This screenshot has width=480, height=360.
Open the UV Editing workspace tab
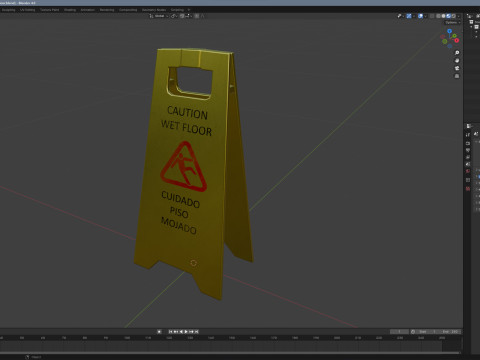point(27,10)
